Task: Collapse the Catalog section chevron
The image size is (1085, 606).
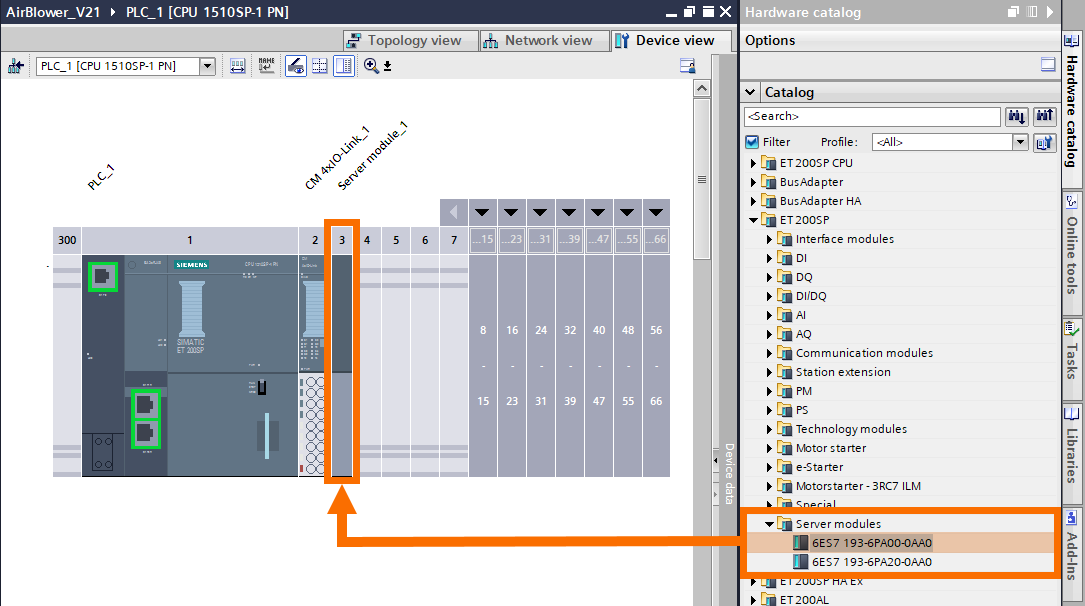Action: (x=751, y=92)
